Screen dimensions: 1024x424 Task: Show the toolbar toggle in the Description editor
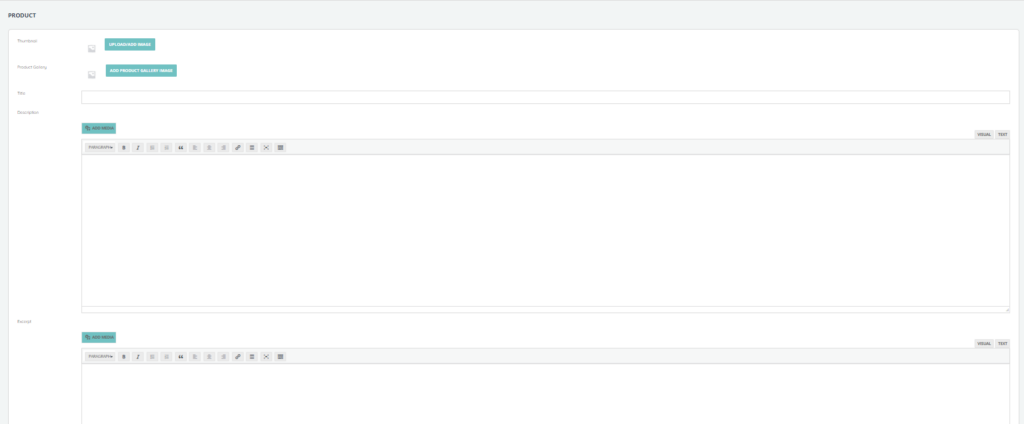tap(280, 147)
